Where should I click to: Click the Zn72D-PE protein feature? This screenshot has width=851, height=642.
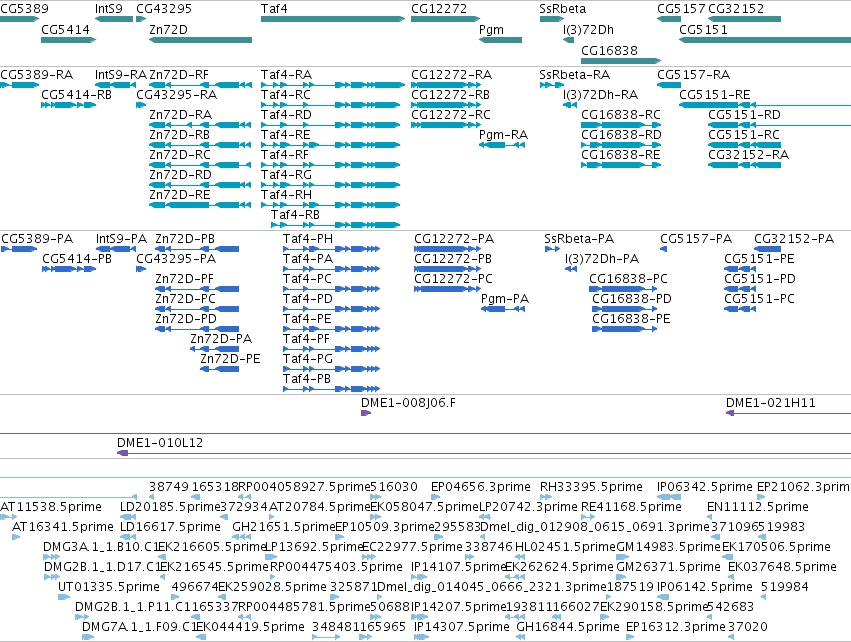tap(219, 369)
